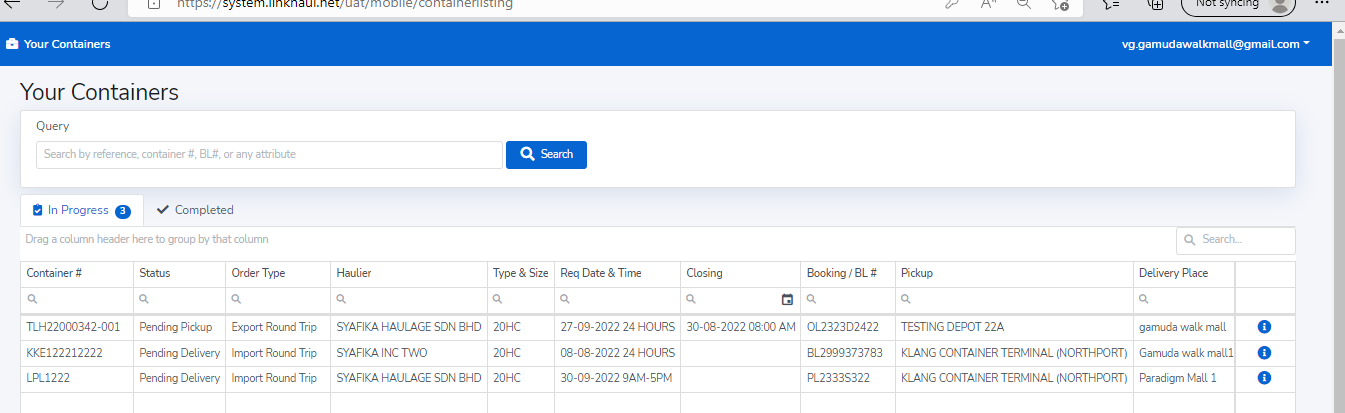Click magnifier icon in Status filter
The image size is (1345, 413).
pos(145,299)
